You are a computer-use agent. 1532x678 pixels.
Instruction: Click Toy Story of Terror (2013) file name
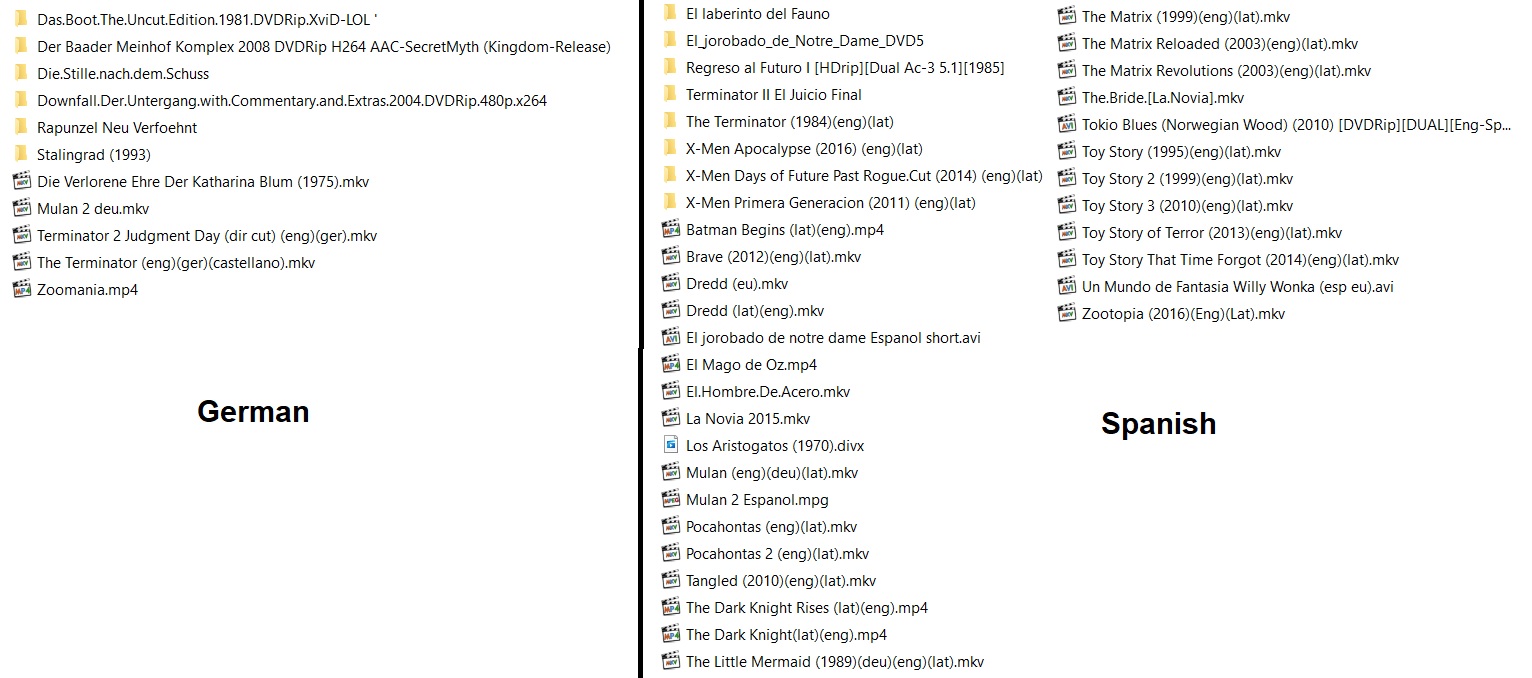(x=1212, y=232)
